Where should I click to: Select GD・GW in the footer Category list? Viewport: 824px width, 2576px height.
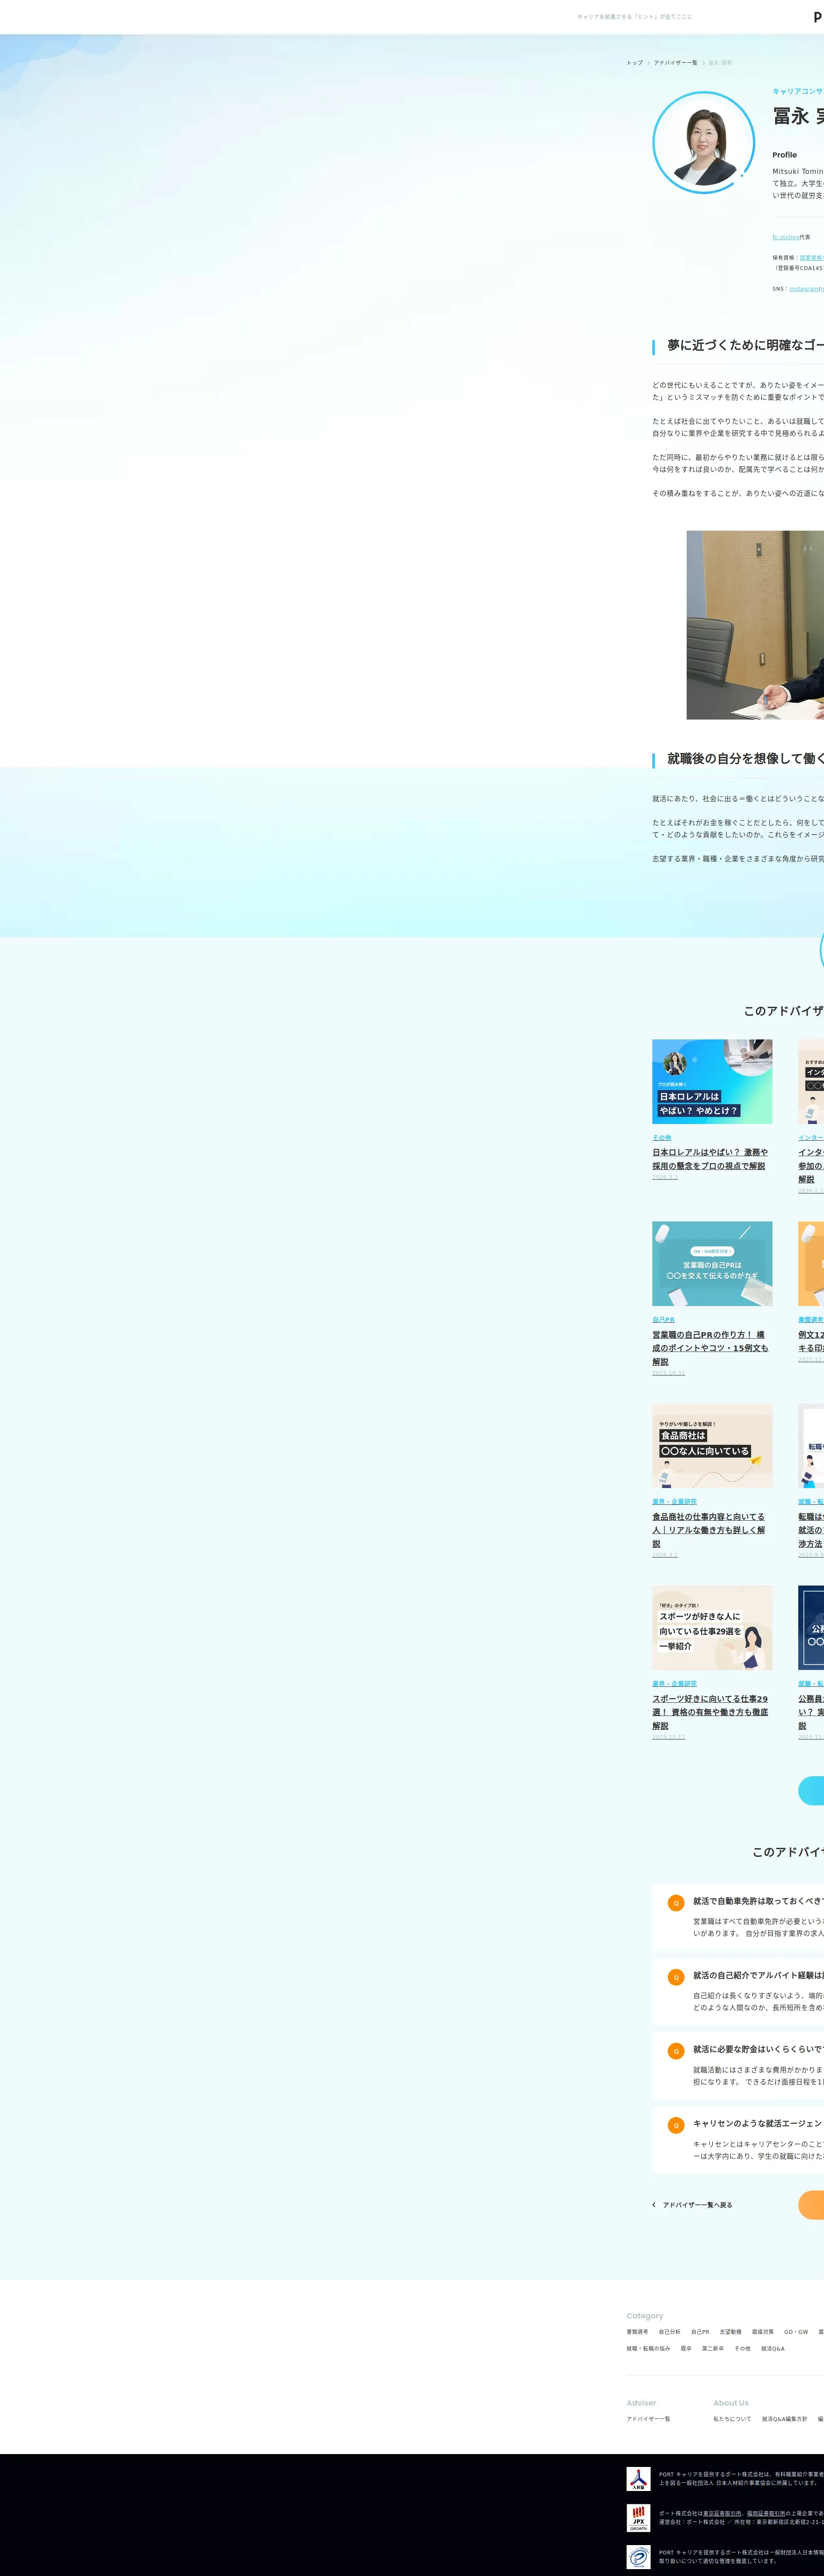point(796,2332)
